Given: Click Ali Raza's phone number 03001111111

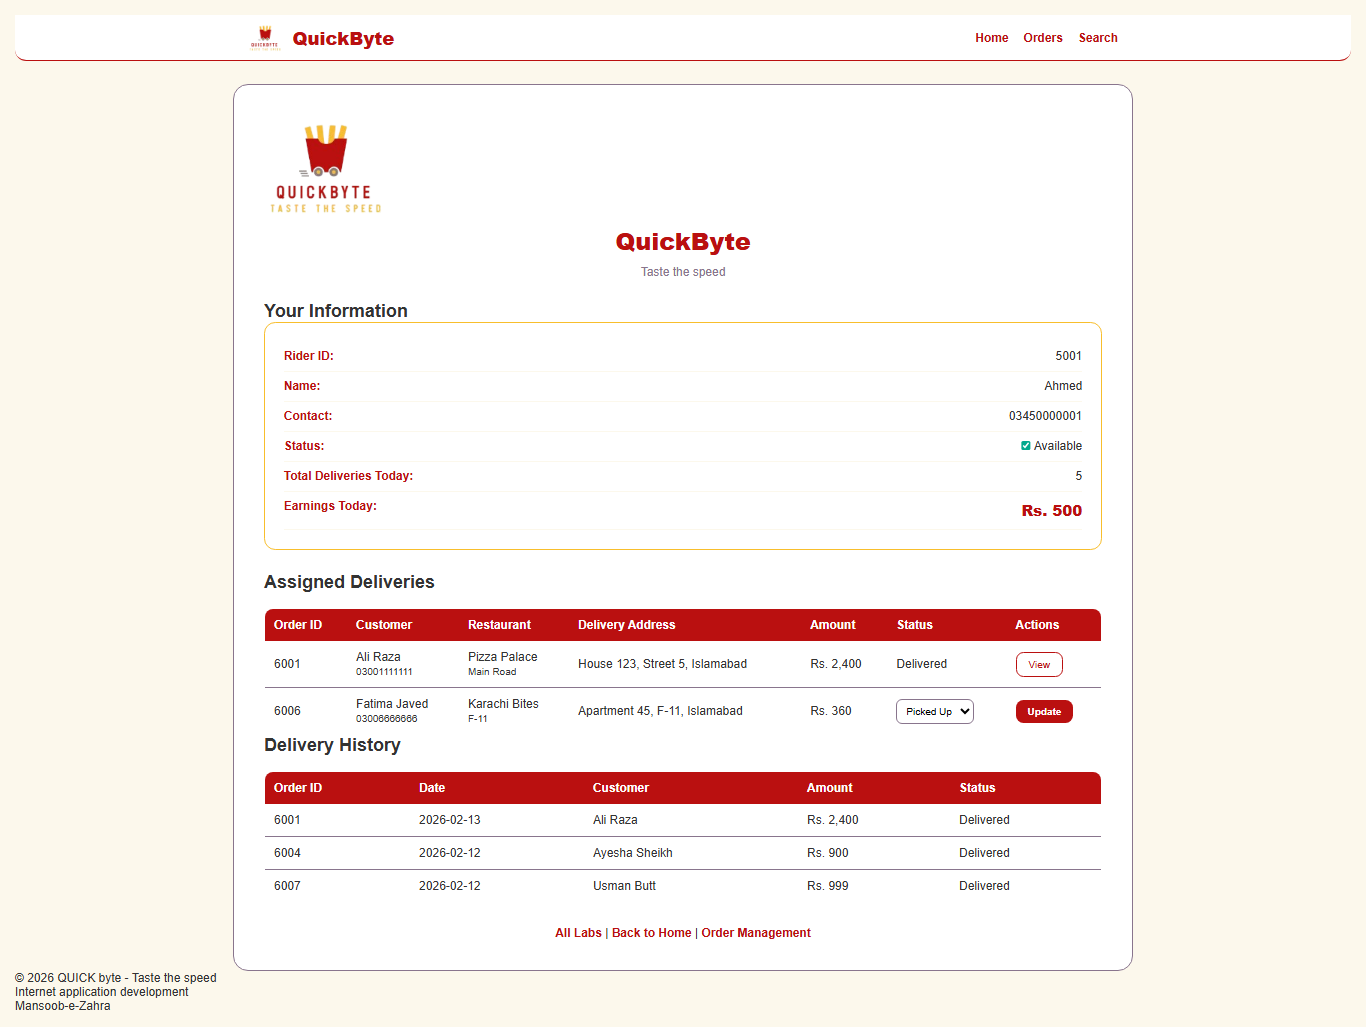Looking at the screenshot, I should tap(384, 671).
